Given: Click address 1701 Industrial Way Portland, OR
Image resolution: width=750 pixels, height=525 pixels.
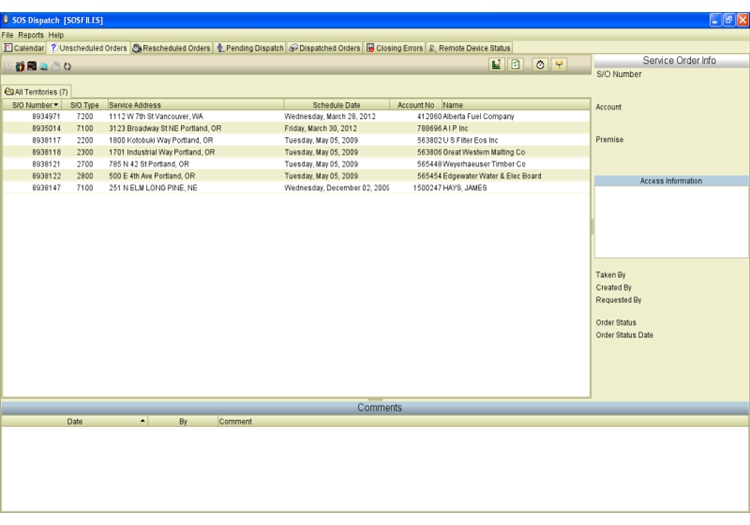Looking at the screenshot, I should (162, 152).
